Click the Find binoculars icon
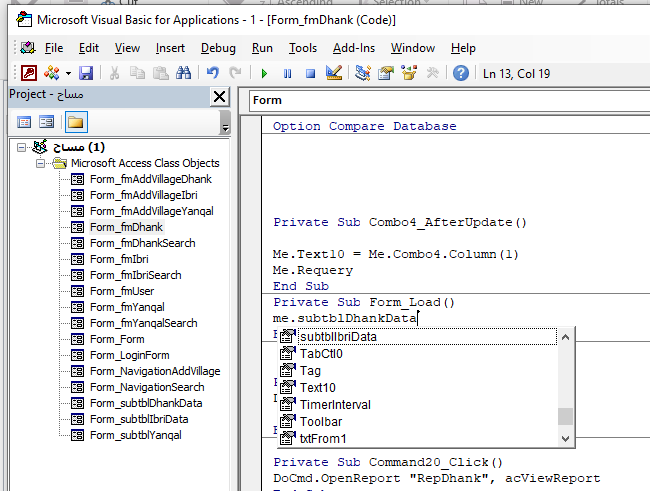Screen dimensions: 650x491 coord(184,73)
